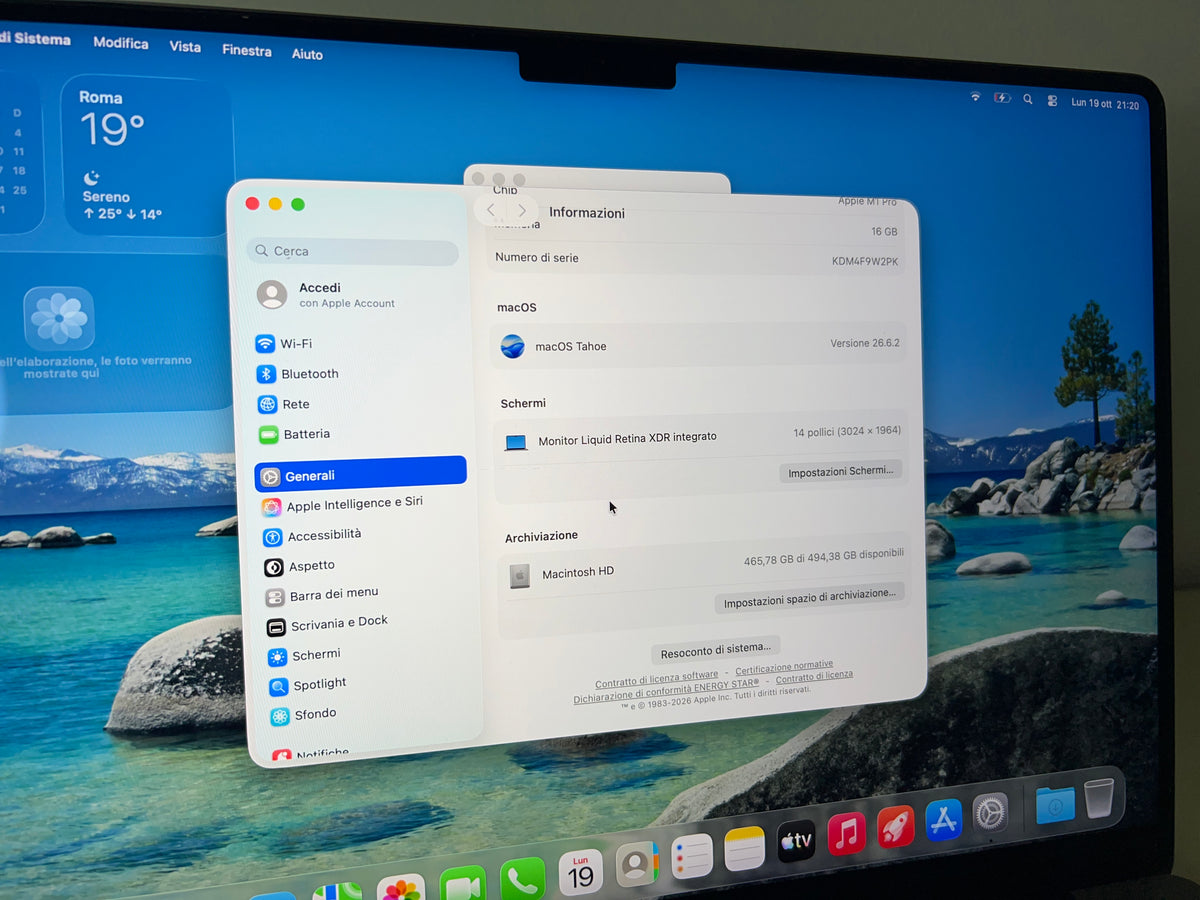Select Generali in the sidebar
Viewport: 1200px width, 900px height.
tap(361, 474)
